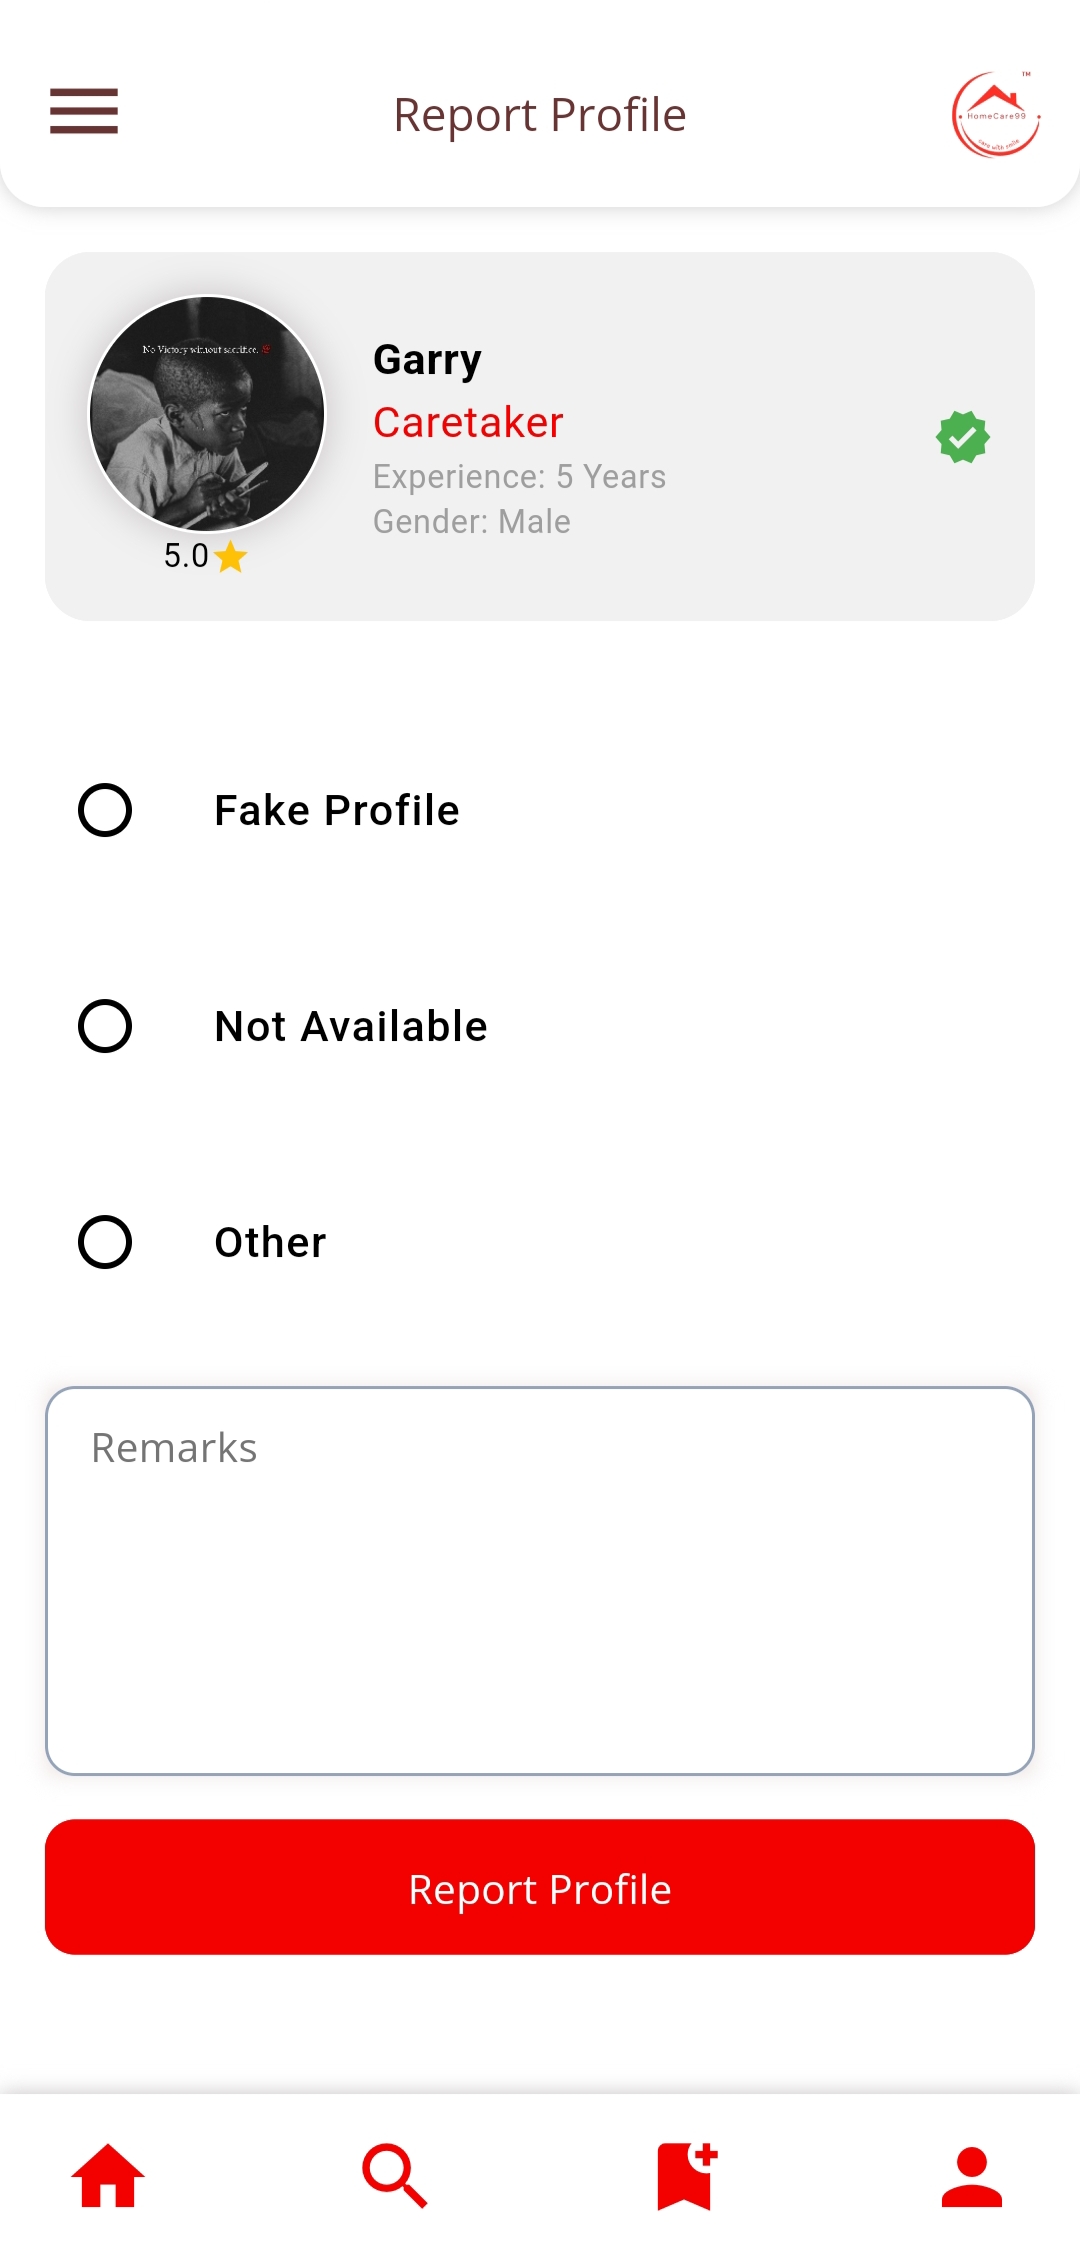Tap the Experience: 5 Years text

pyautogui.click(x=519, y=477)
